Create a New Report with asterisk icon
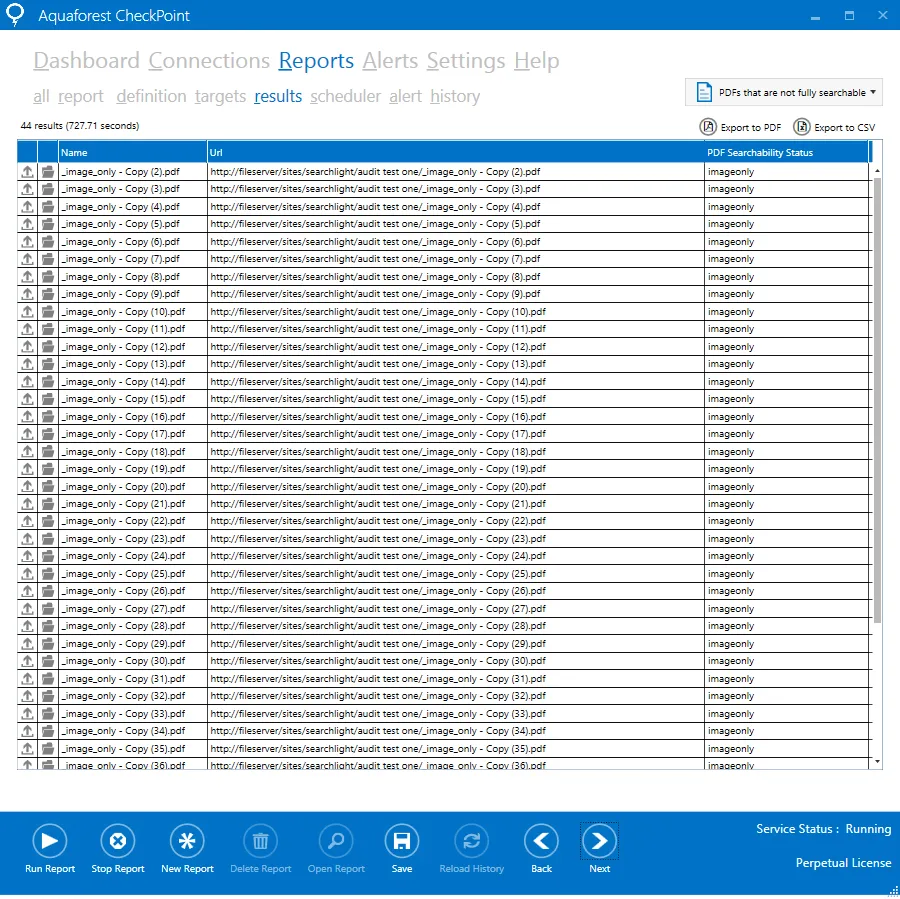The image size is (900, 899). click(x=187, y=840)
